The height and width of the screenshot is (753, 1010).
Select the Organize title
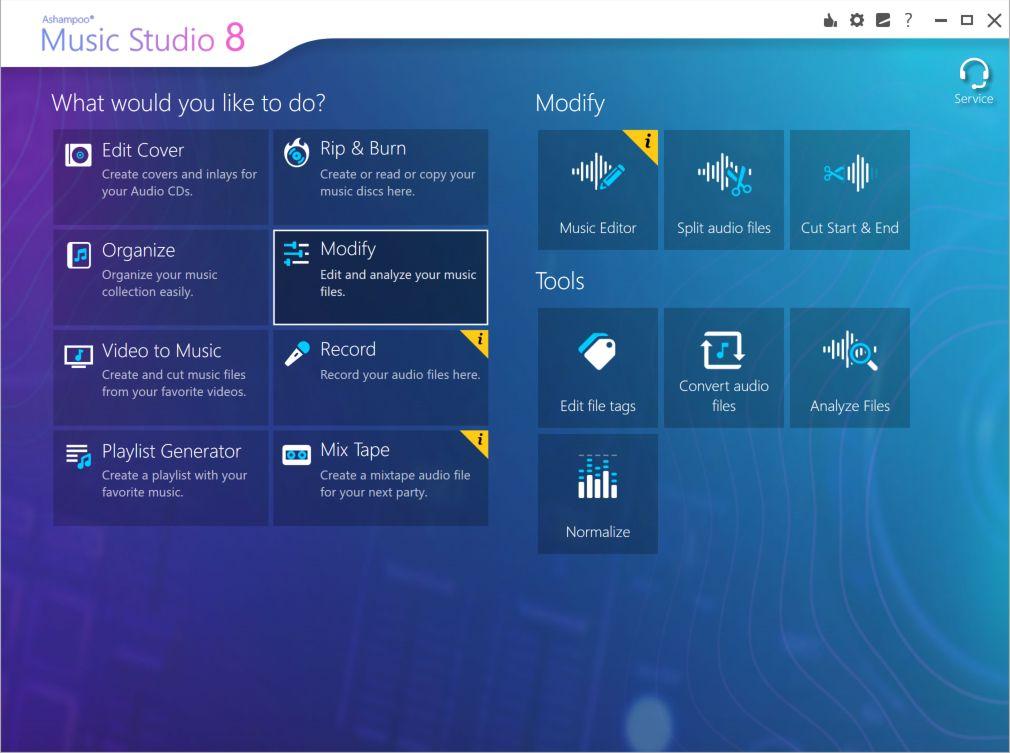pos(138,251)
